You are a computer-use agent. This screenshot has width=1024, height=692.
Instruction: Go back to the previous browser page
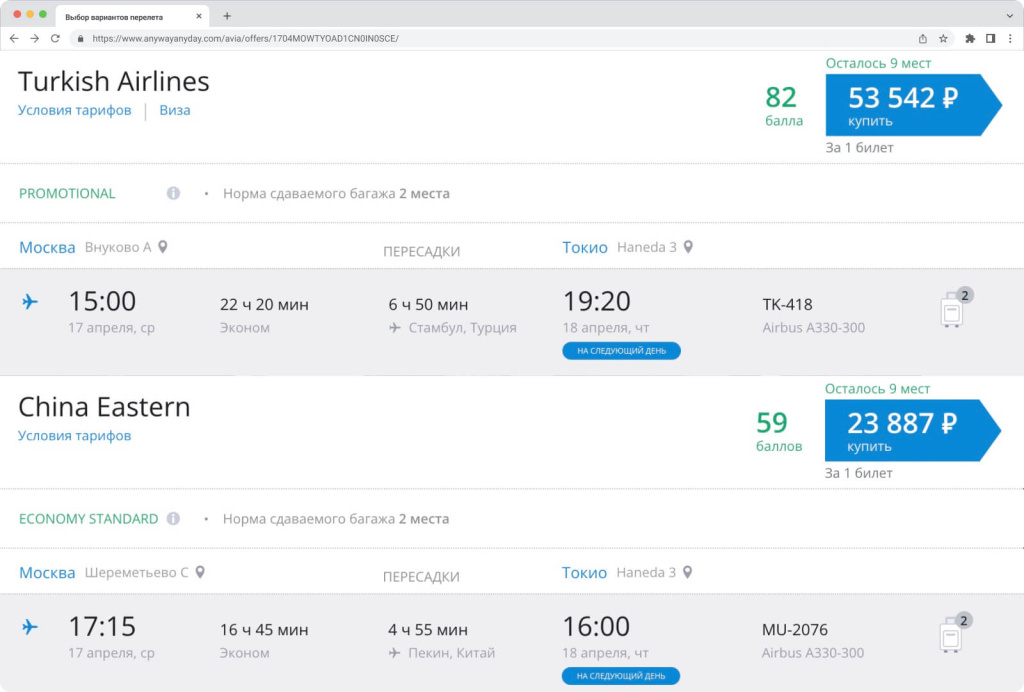[x=14, y=39]
